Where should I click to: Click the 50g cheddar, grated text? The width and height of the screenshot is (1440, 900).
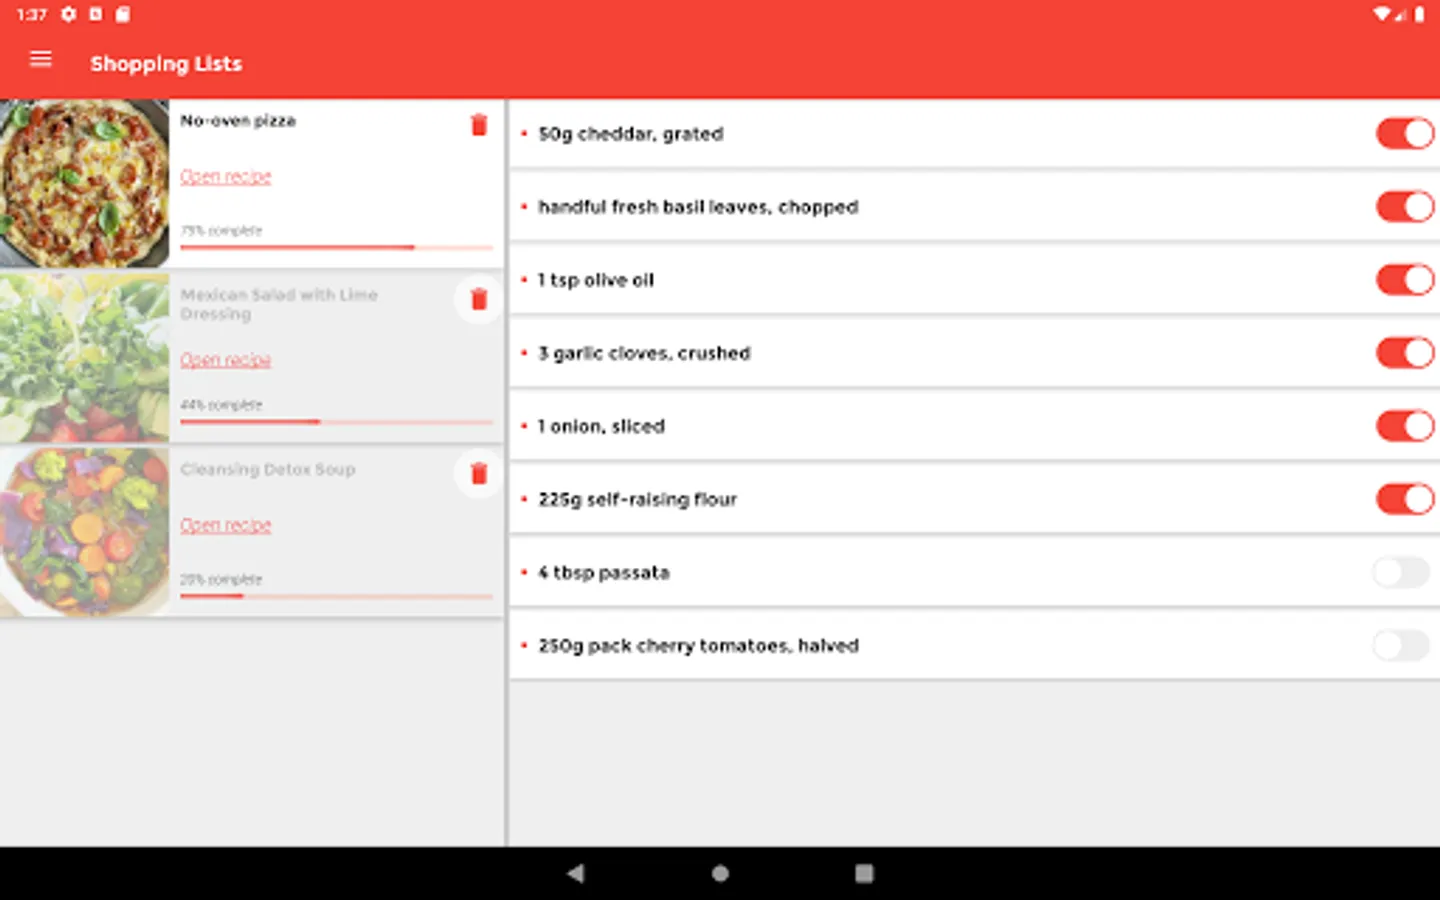point(631,134)
